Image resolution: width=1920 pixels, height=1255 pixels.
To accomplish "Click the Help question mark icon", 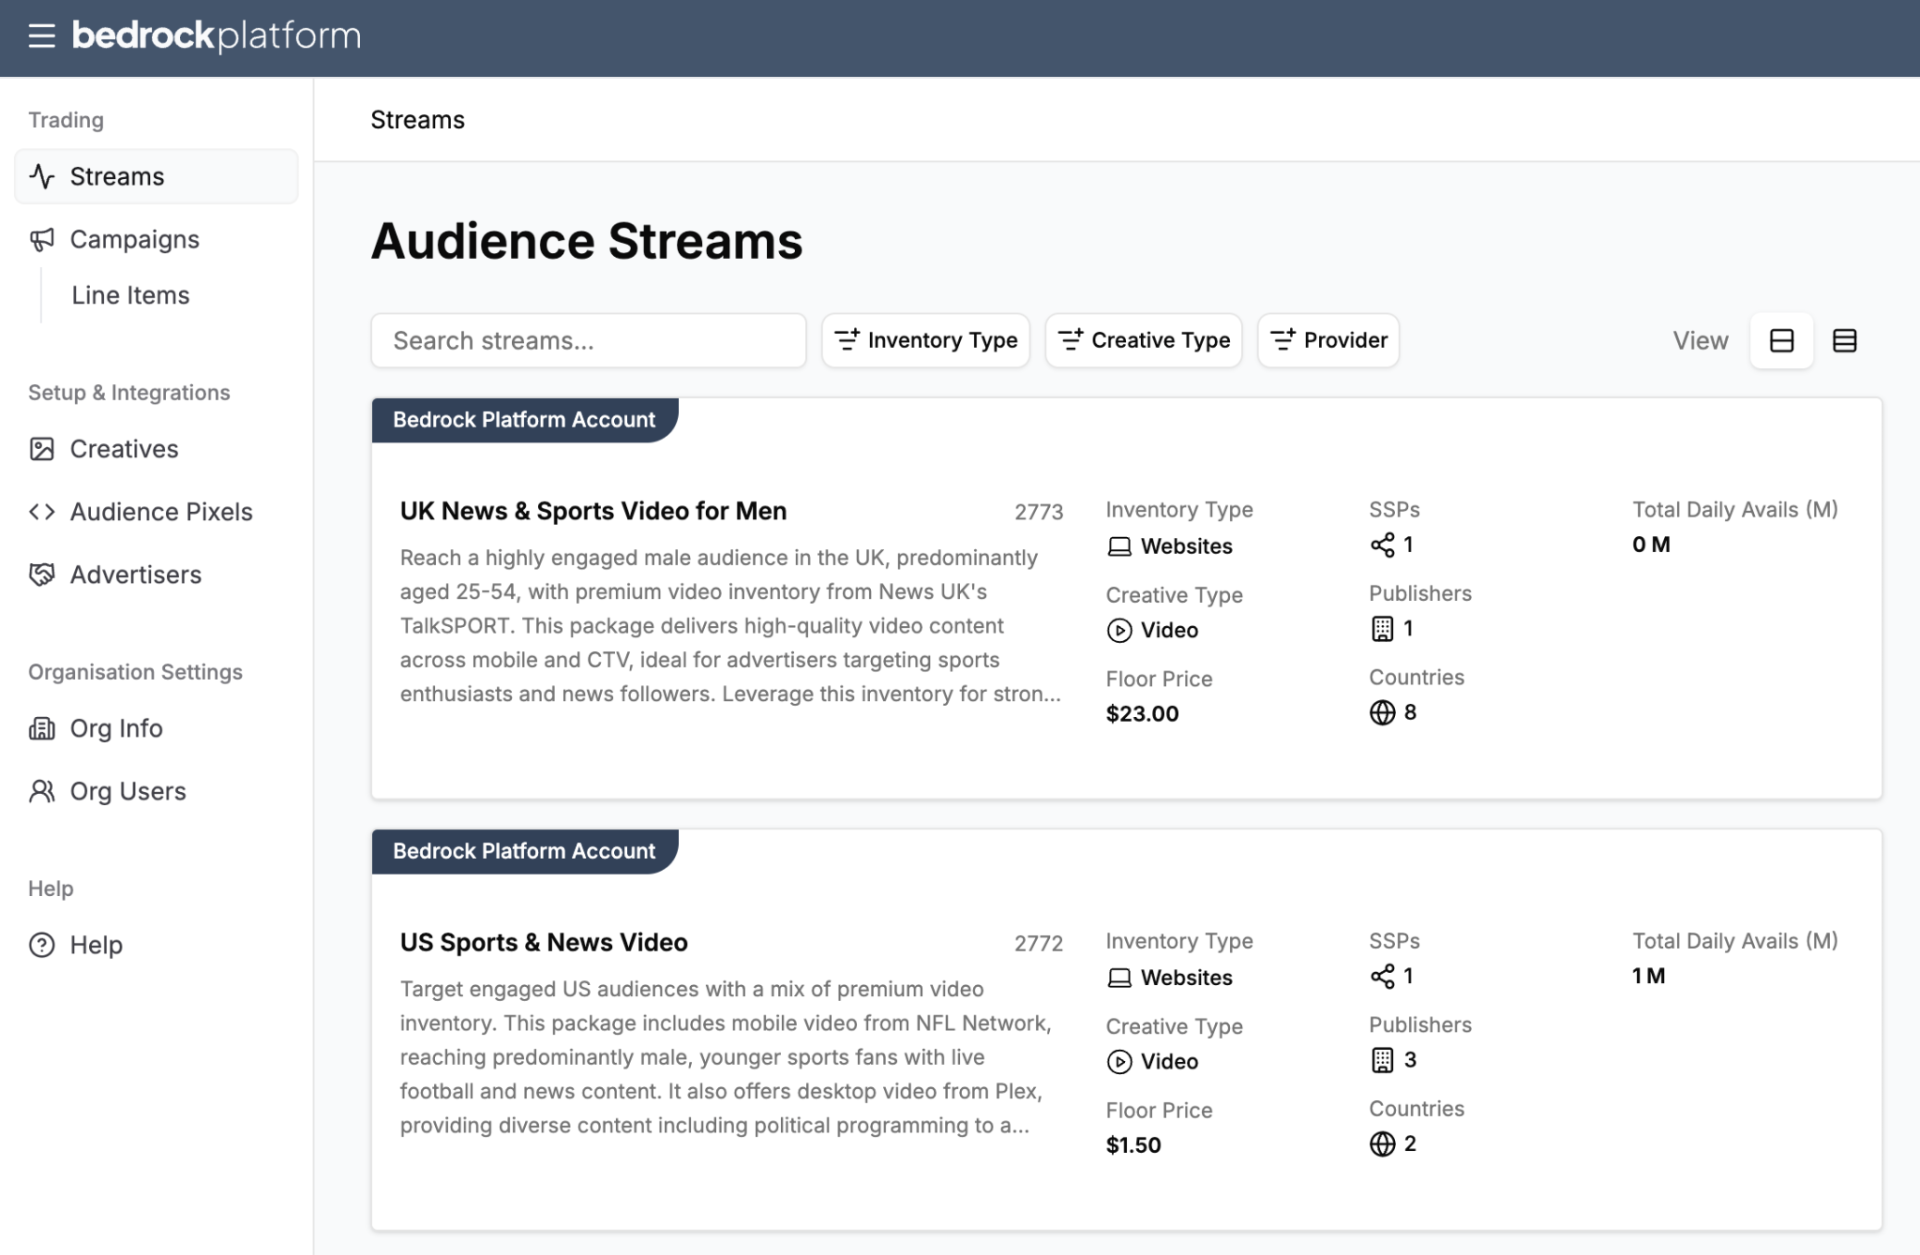I will (x=42, y=945).
